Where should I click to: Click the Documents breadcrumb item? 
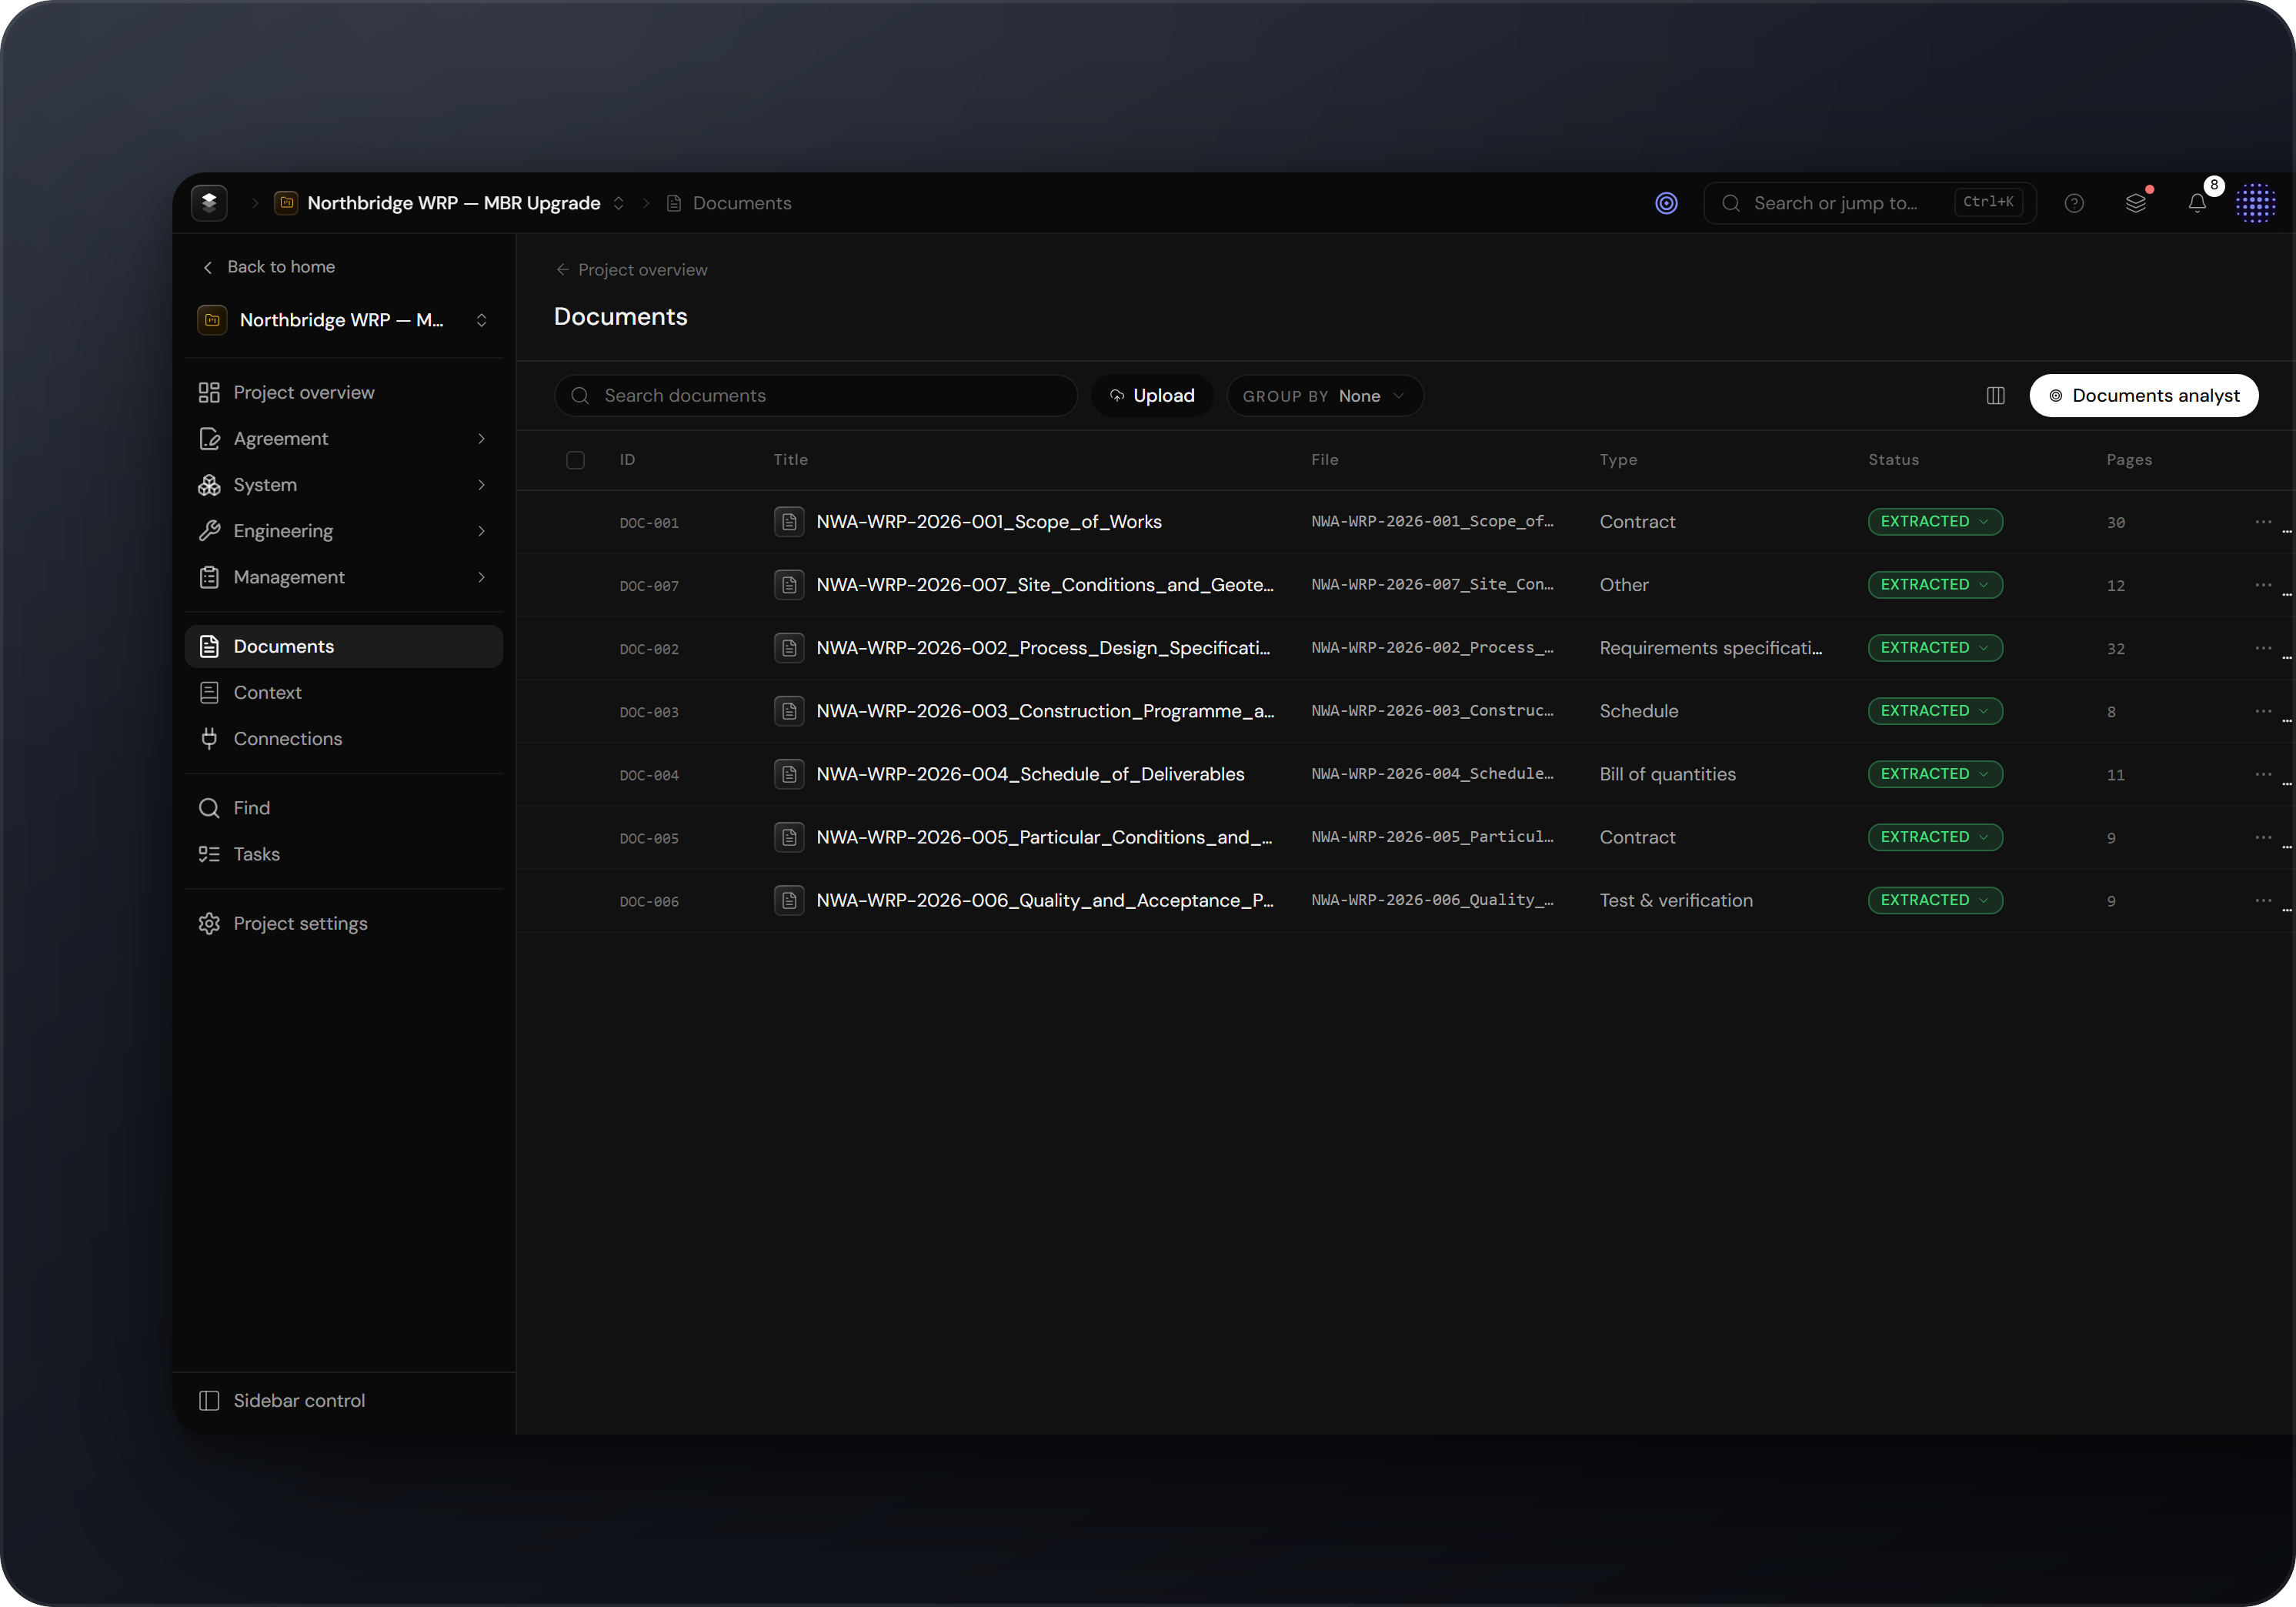[729, 203]
